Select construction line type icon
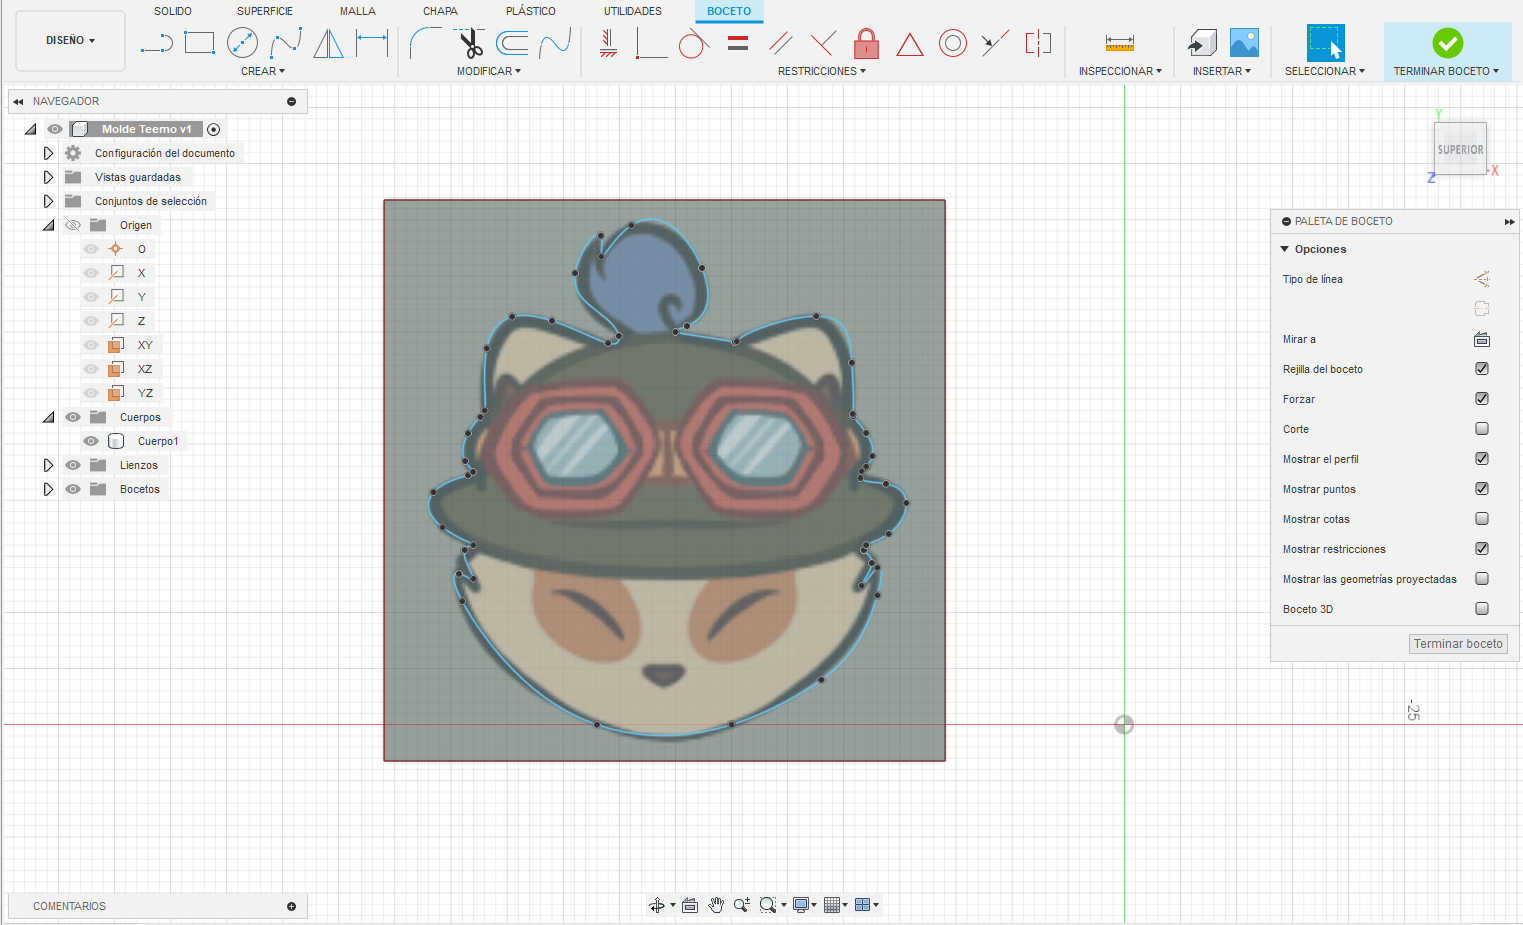Image resolution: width=1523 pixels, height=925 pixels. pos(1482,279)
